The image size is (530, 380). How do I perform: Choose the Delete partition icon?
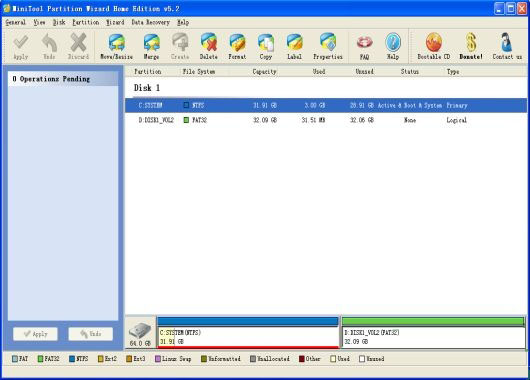(x=209, y=47)
